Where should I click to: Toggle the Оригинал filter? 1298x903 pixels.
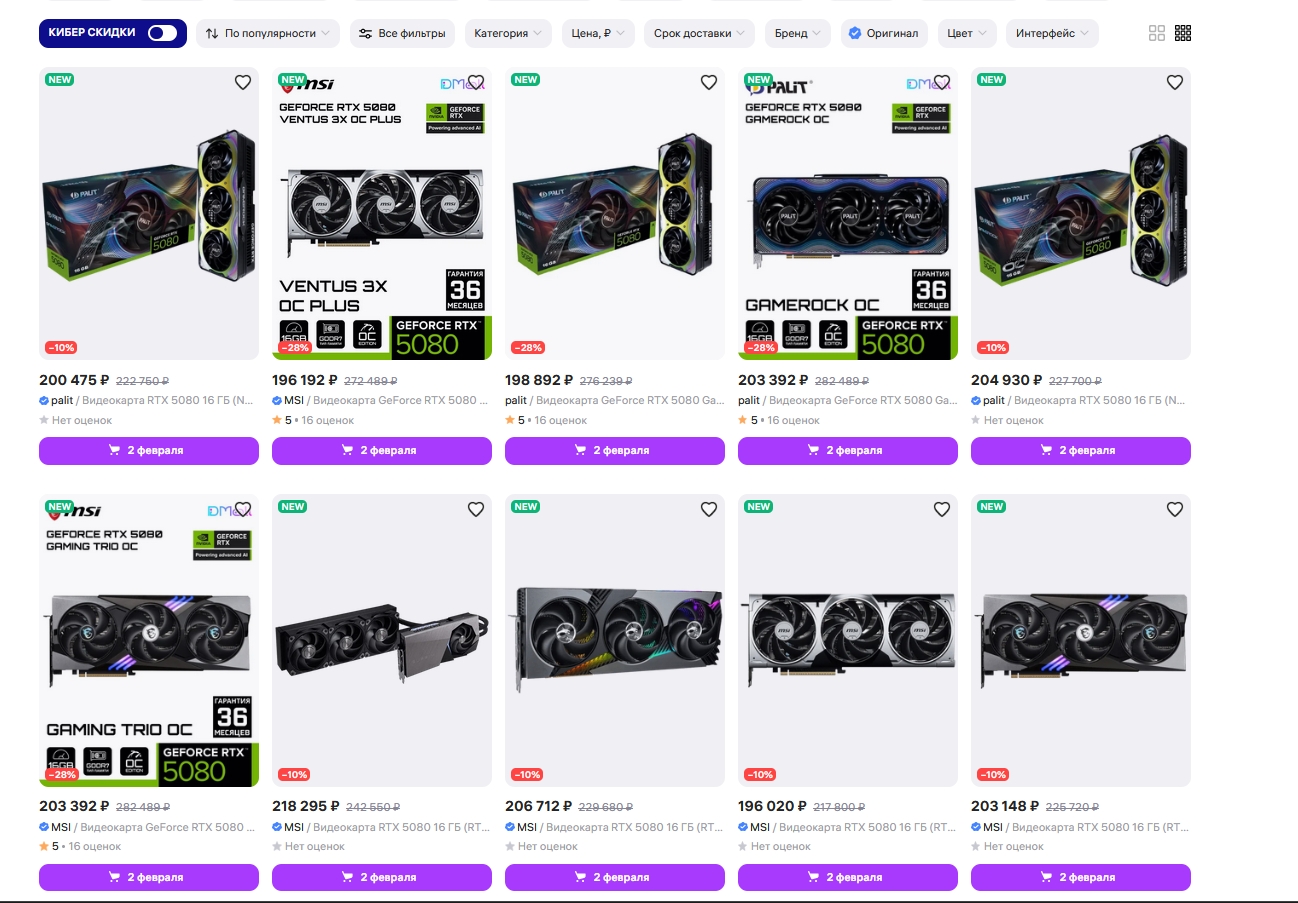(884, 33)
